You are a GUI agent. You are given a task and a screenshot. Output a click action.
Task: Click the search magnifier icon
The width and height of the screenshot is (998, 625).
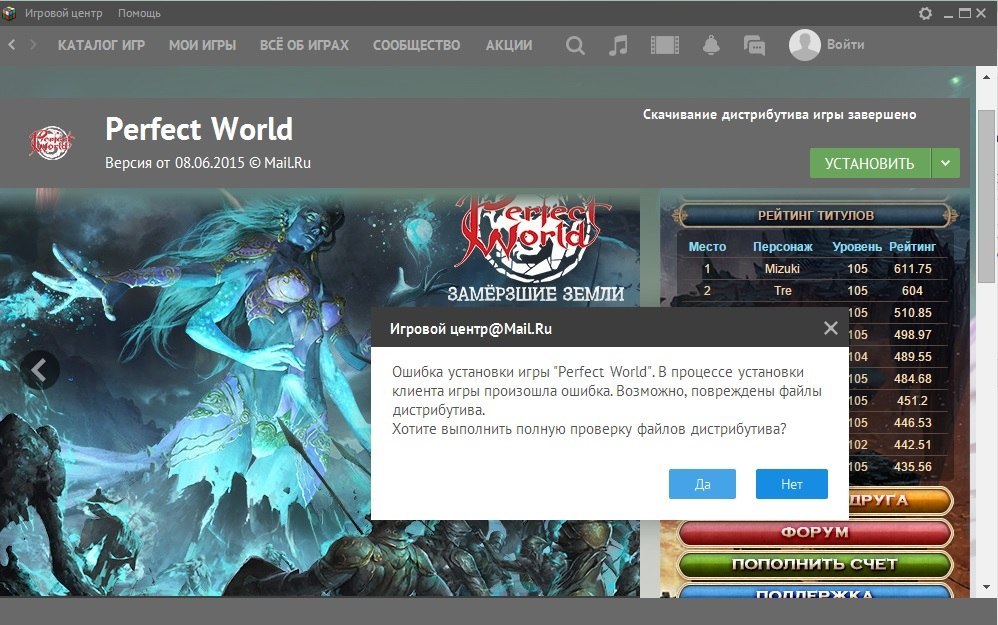[575, 45]
